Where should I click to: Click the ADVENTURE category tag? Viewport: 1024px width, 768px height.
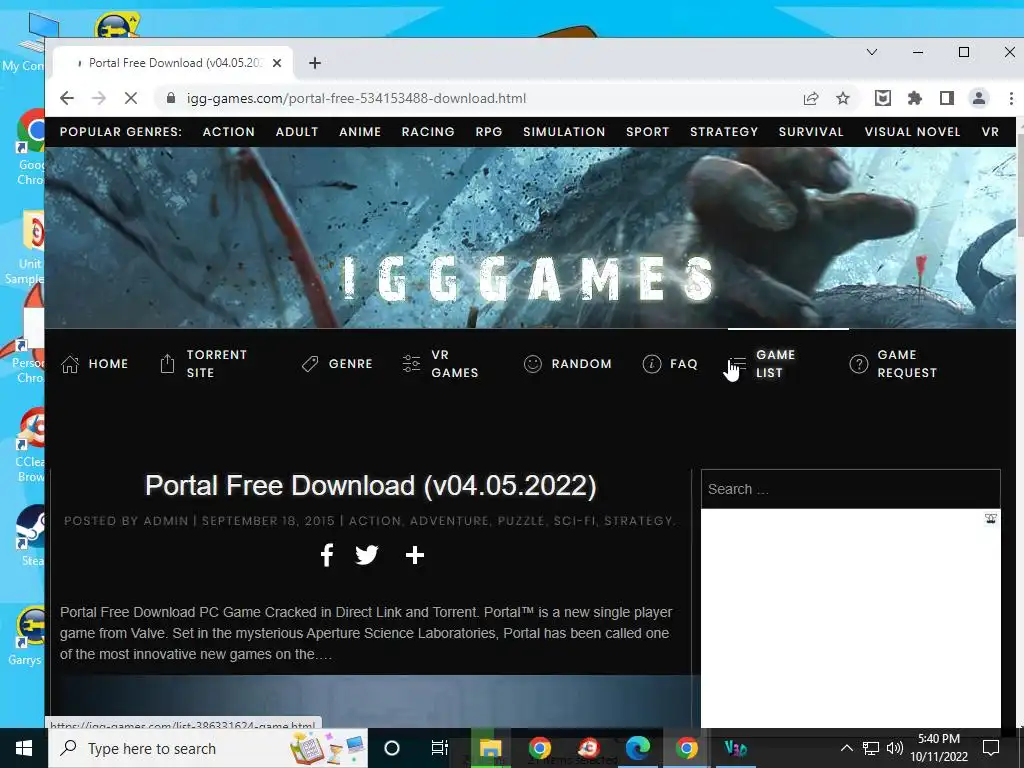[x=449, y=520]
